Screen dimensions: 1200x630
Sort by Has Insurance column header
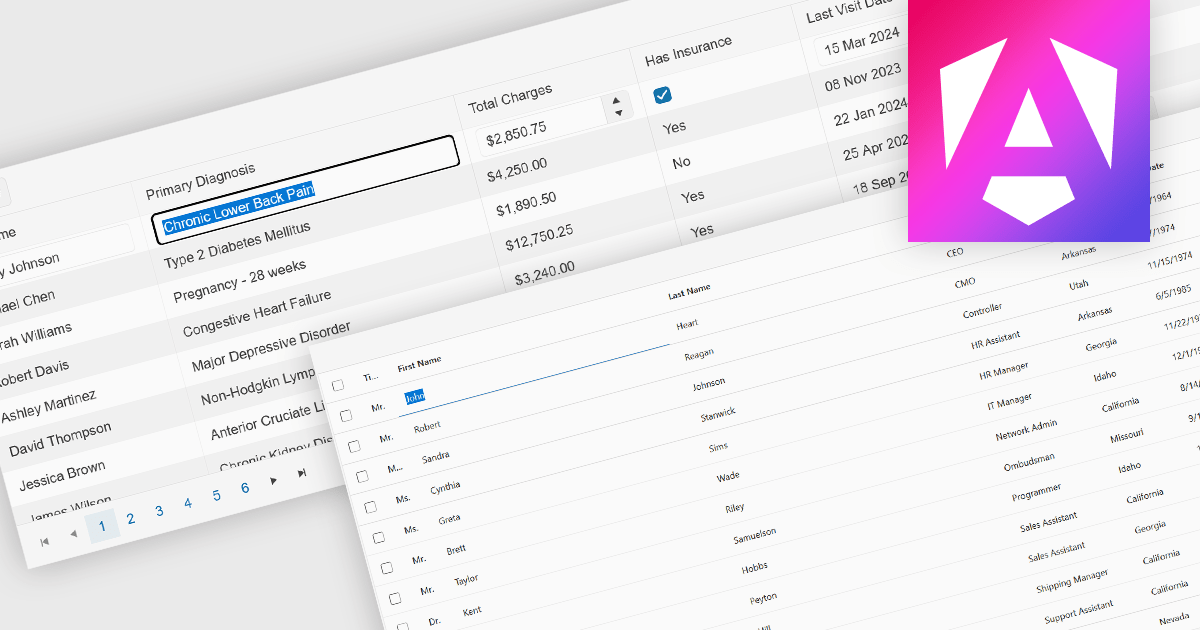tap(689, 50)
